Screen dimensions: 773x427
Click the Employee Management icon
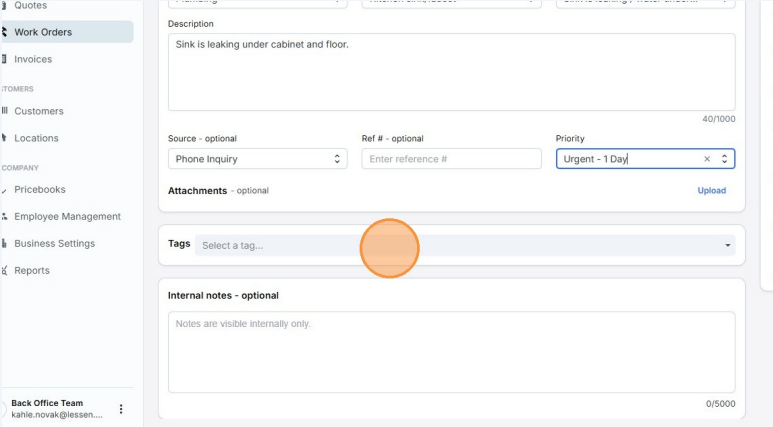4,217
